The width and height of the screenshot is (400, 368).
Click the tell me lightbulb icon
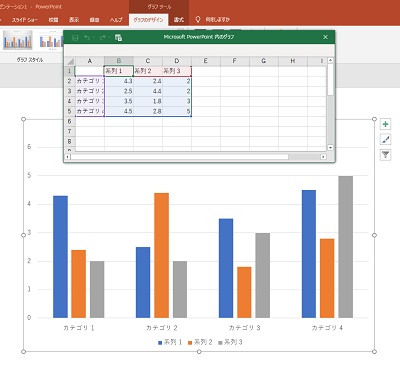[x=198, y=20]
